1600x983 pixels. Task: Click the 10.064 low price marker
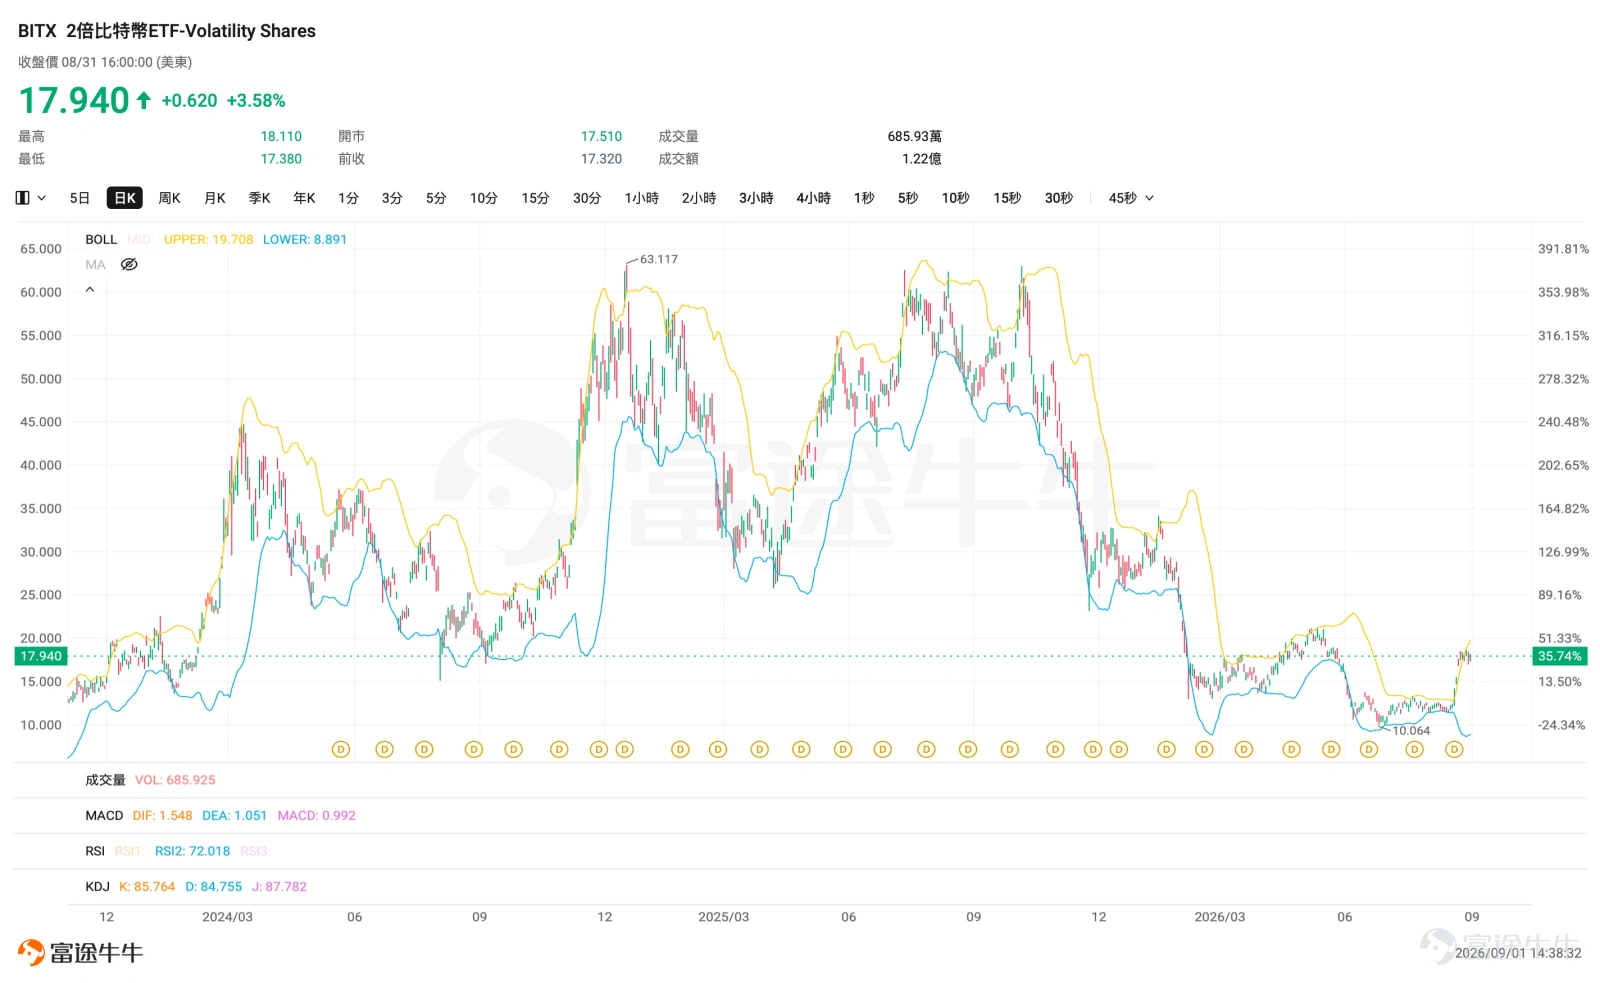tap(1411, 731)
